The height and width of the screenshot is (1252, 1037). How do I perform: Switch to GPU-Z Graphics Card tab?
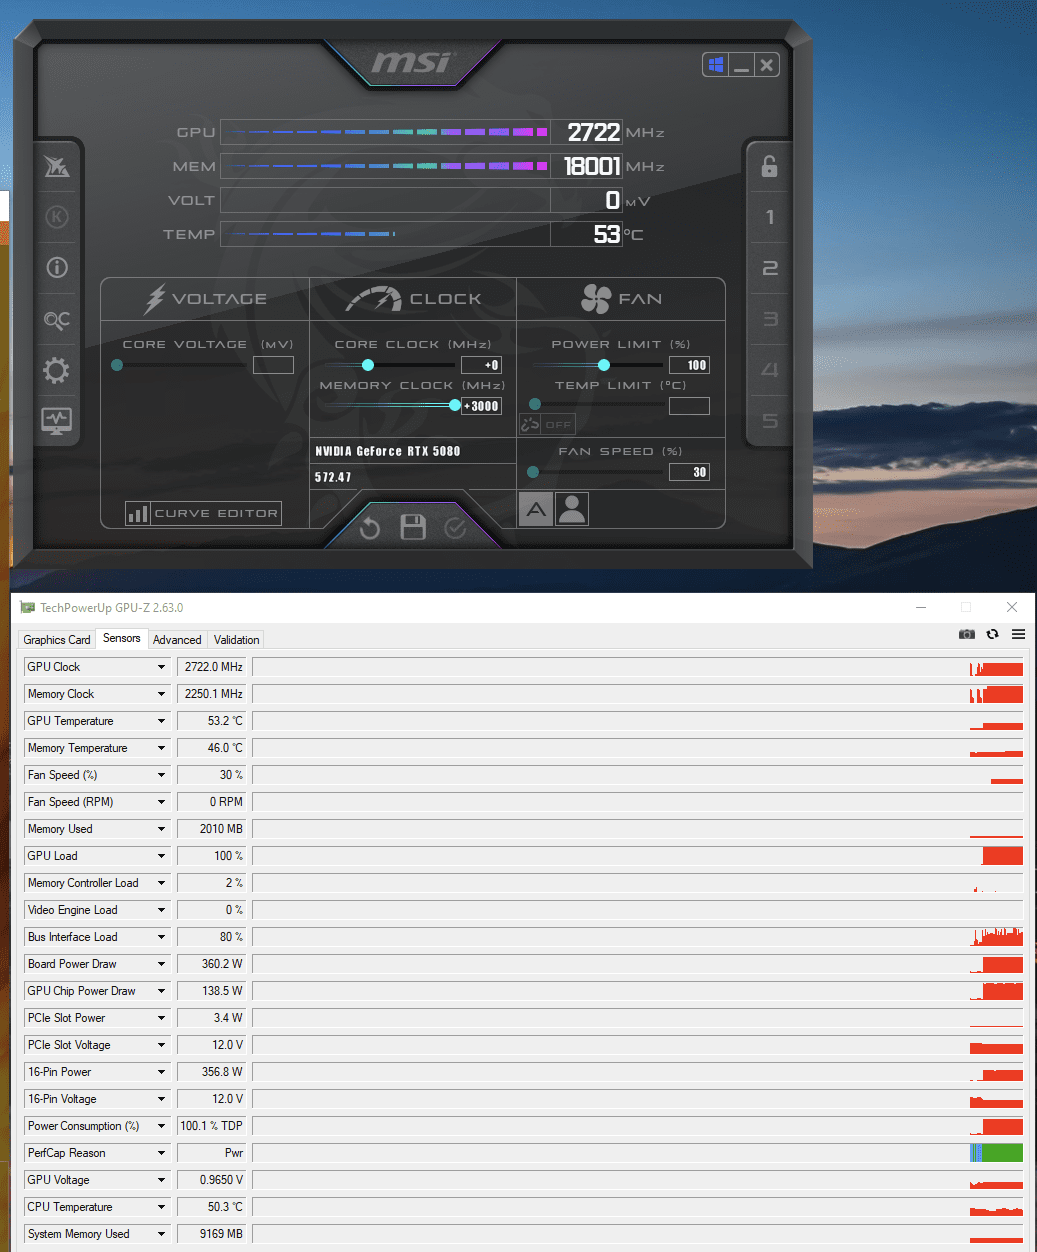click(57, 640)
